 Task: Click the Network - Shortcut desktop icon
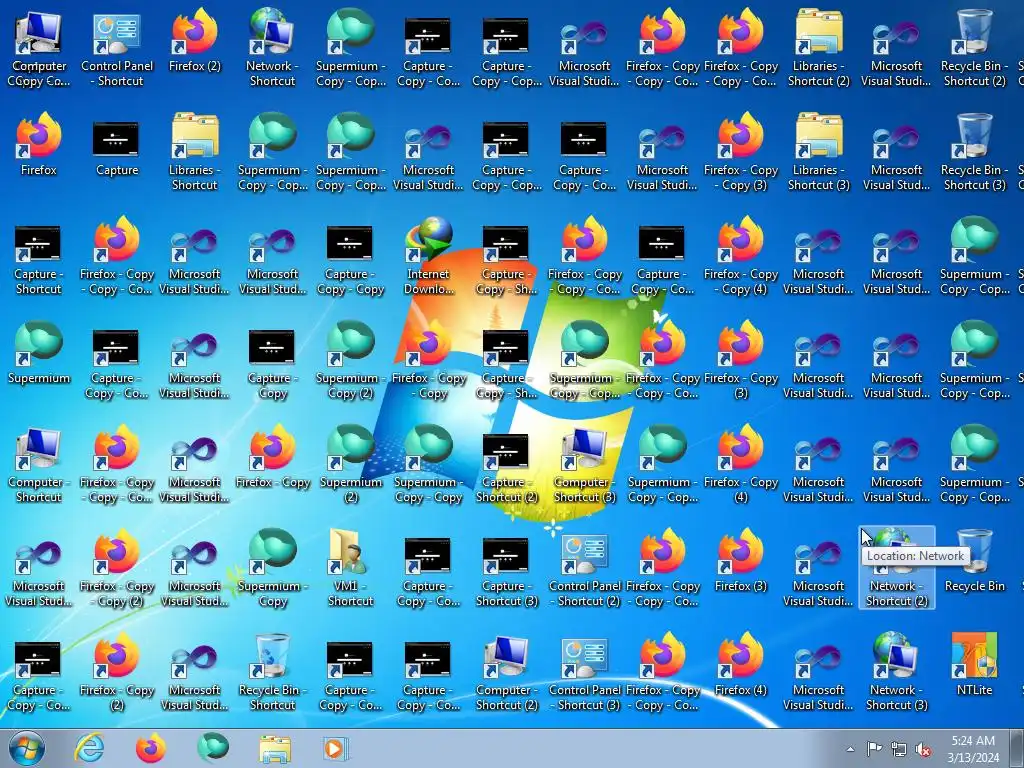point(272,47)
